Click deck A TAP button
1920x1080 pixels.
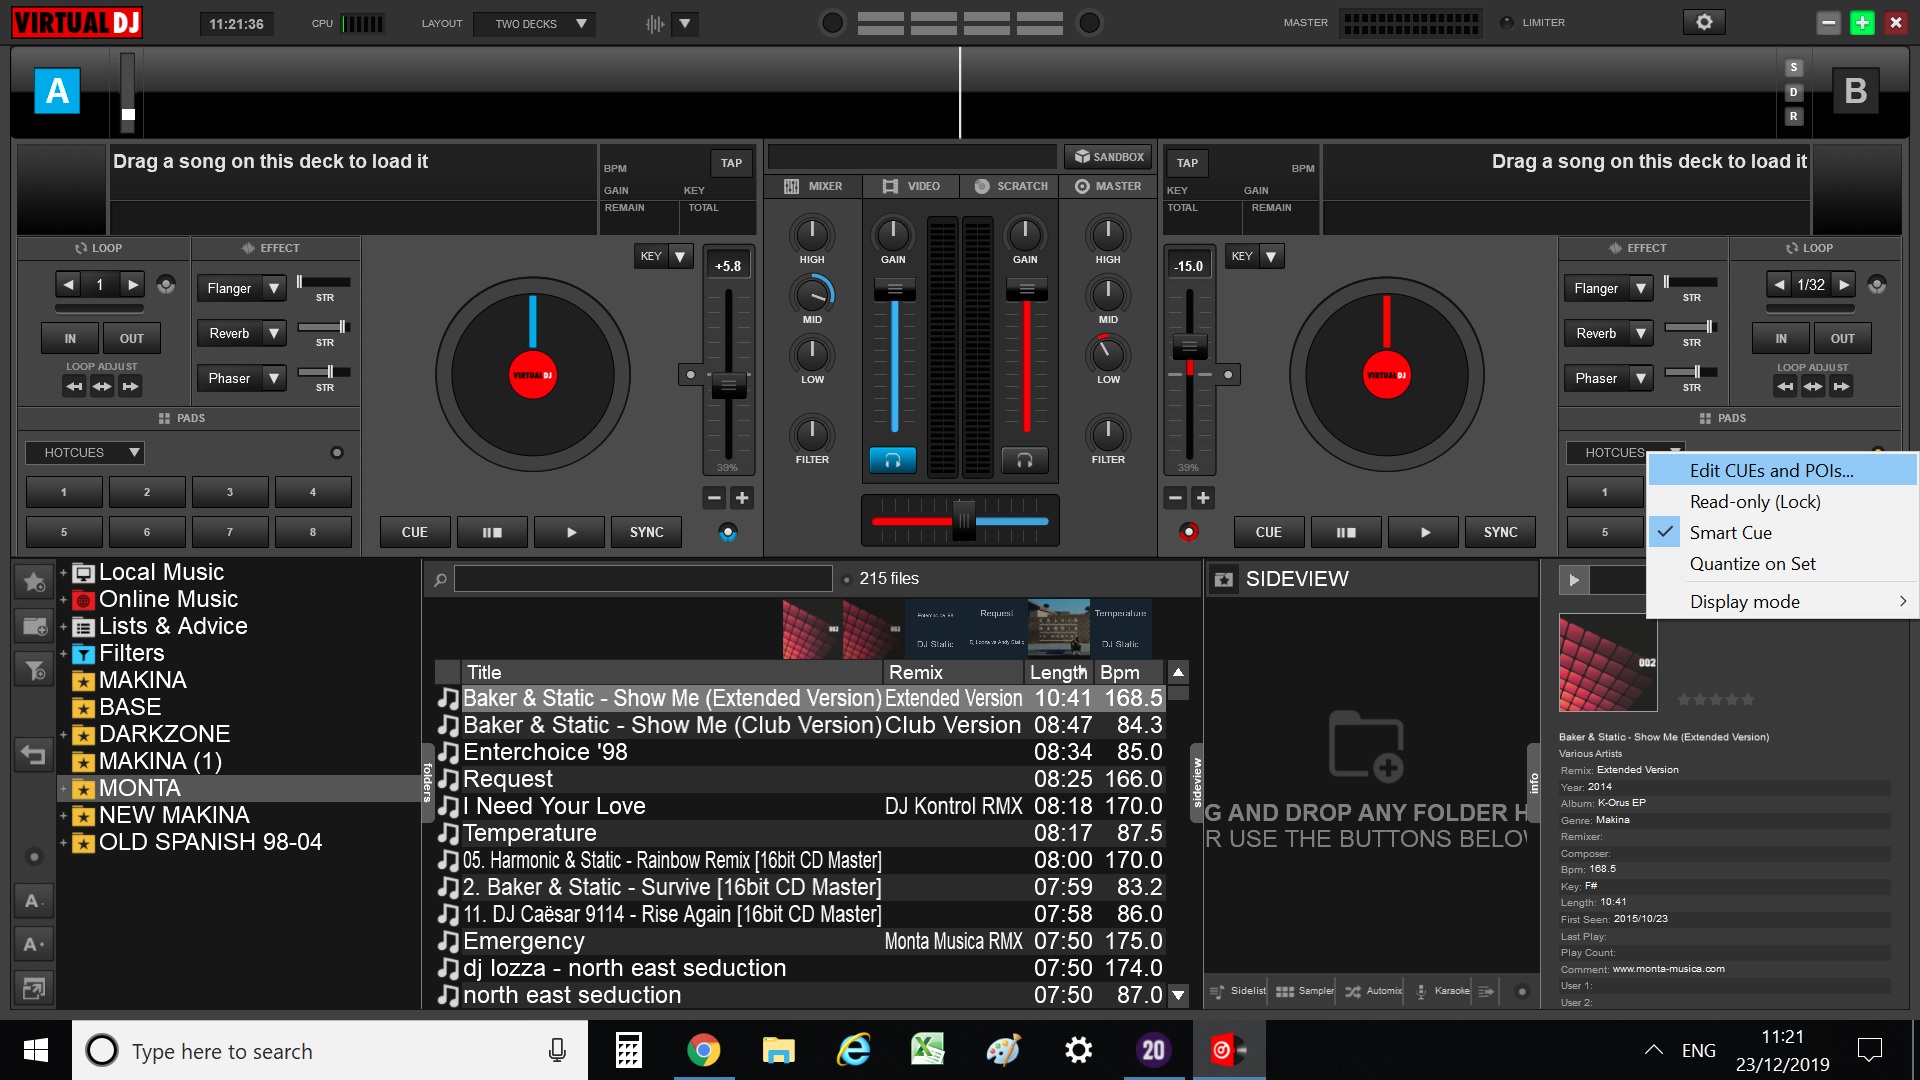731,163
